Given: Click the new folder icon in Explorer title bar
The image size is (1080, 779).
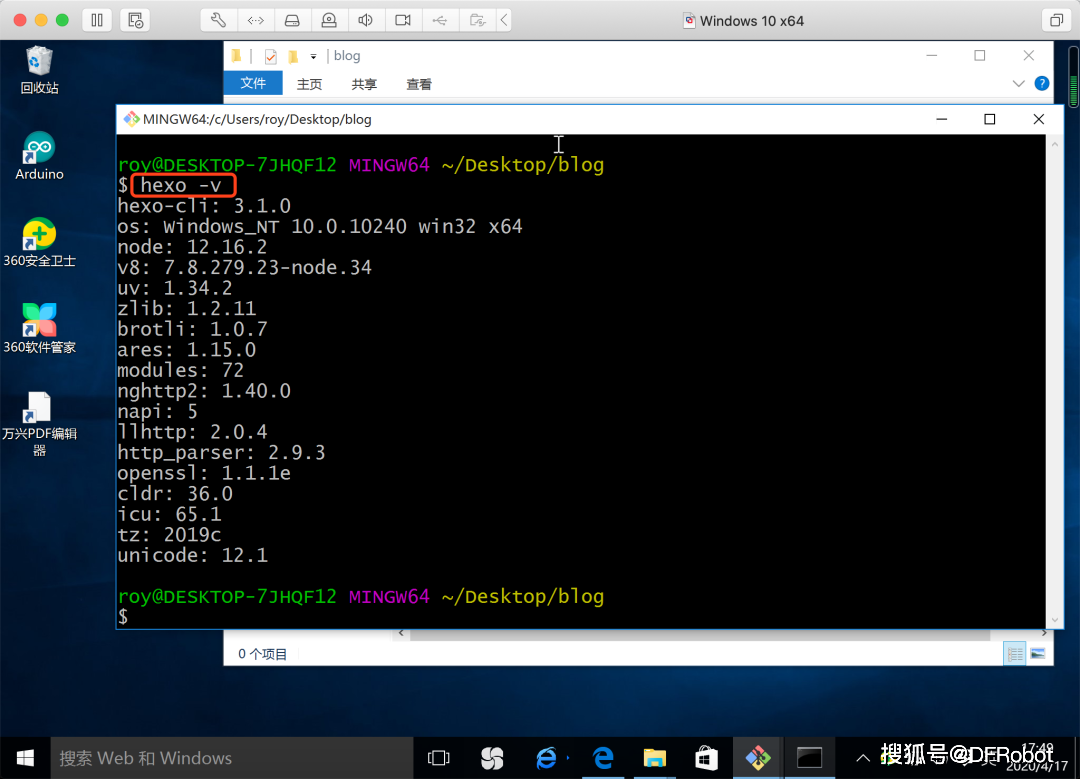Looking at the screenshot, I should (293, 56).
